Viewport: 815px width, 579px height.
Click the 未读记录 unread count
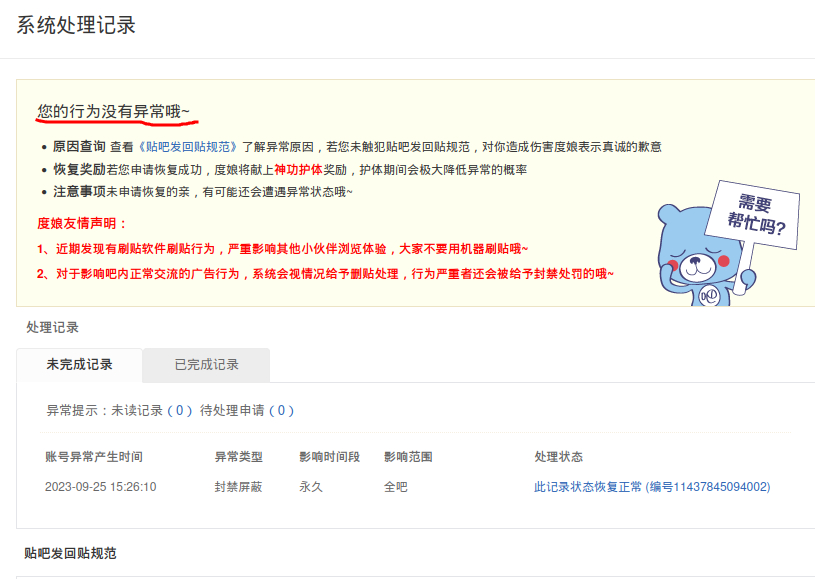point(179,411)
